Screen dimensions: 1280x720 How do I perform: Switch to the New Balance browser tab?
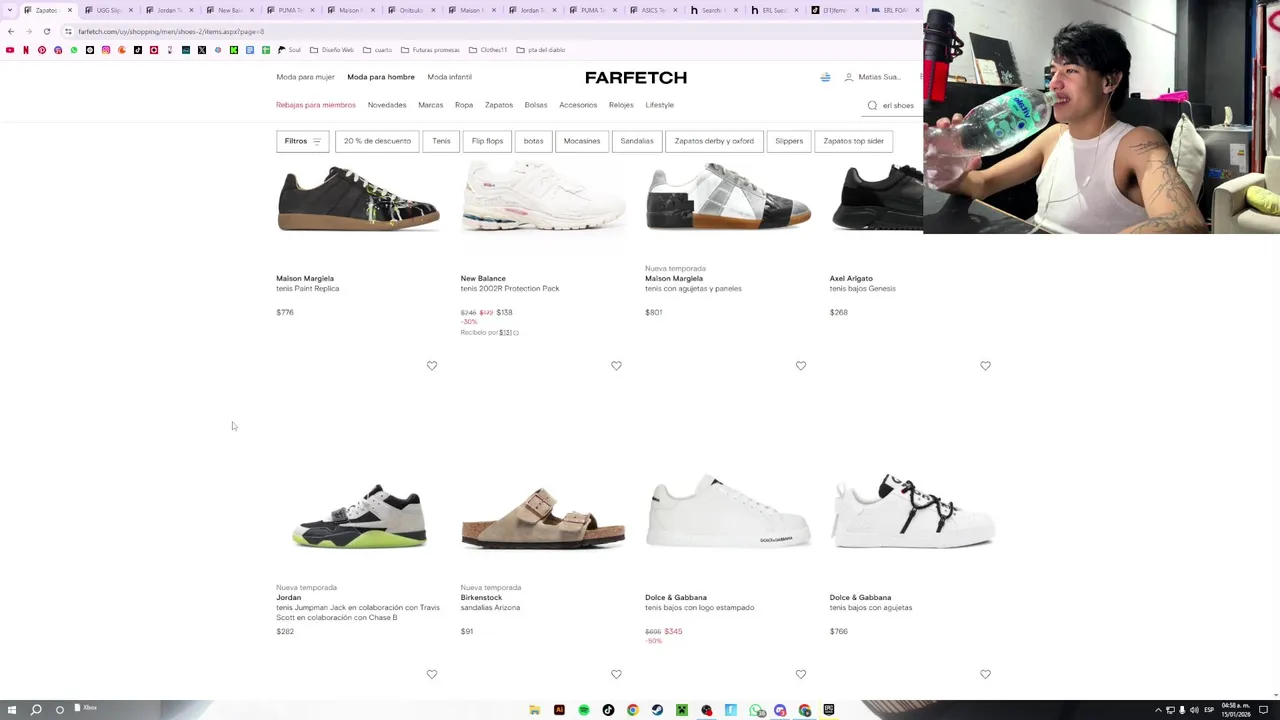pyautogui.click(x=229, y=10)
